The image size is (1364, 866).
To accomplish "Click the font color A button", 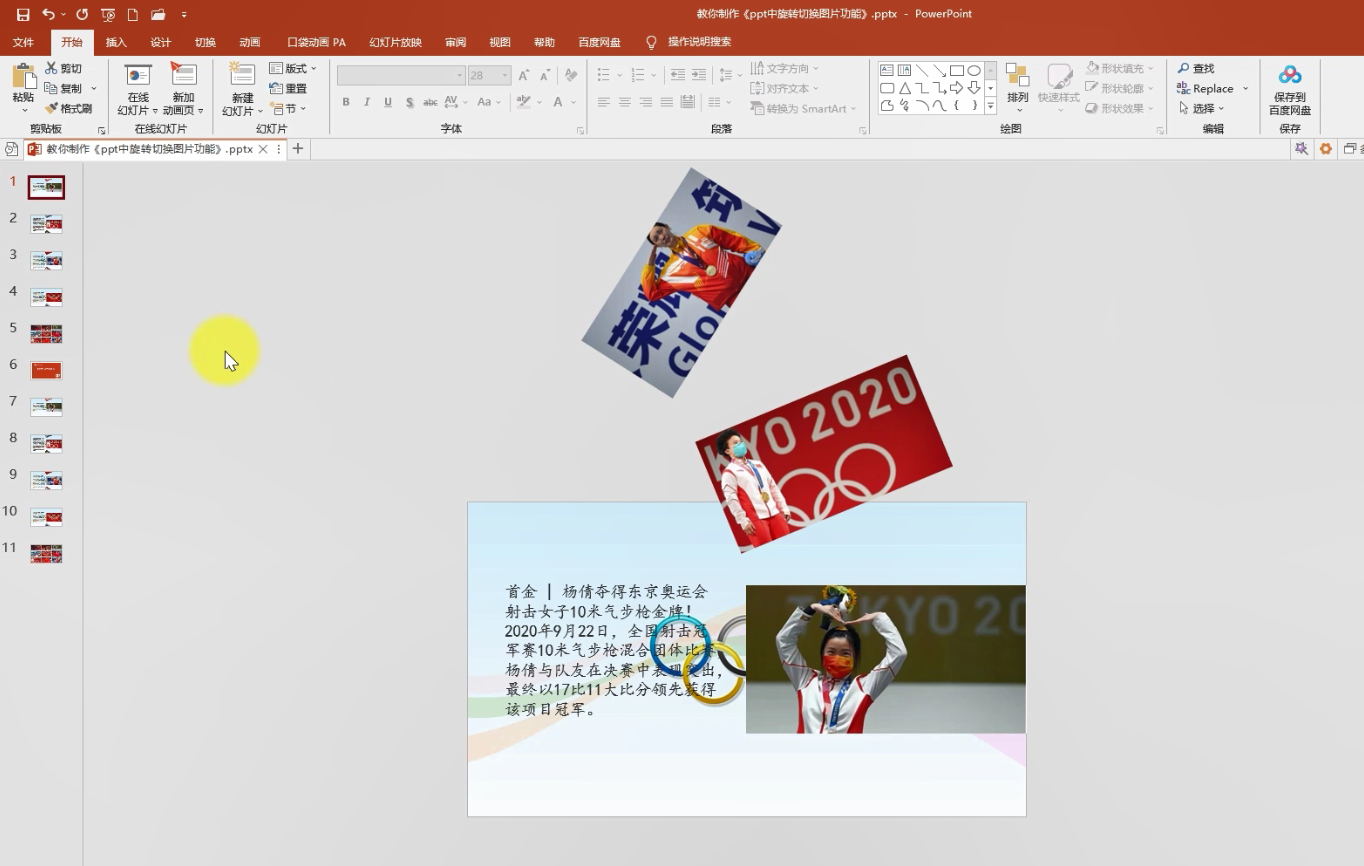I will (559, 102).
